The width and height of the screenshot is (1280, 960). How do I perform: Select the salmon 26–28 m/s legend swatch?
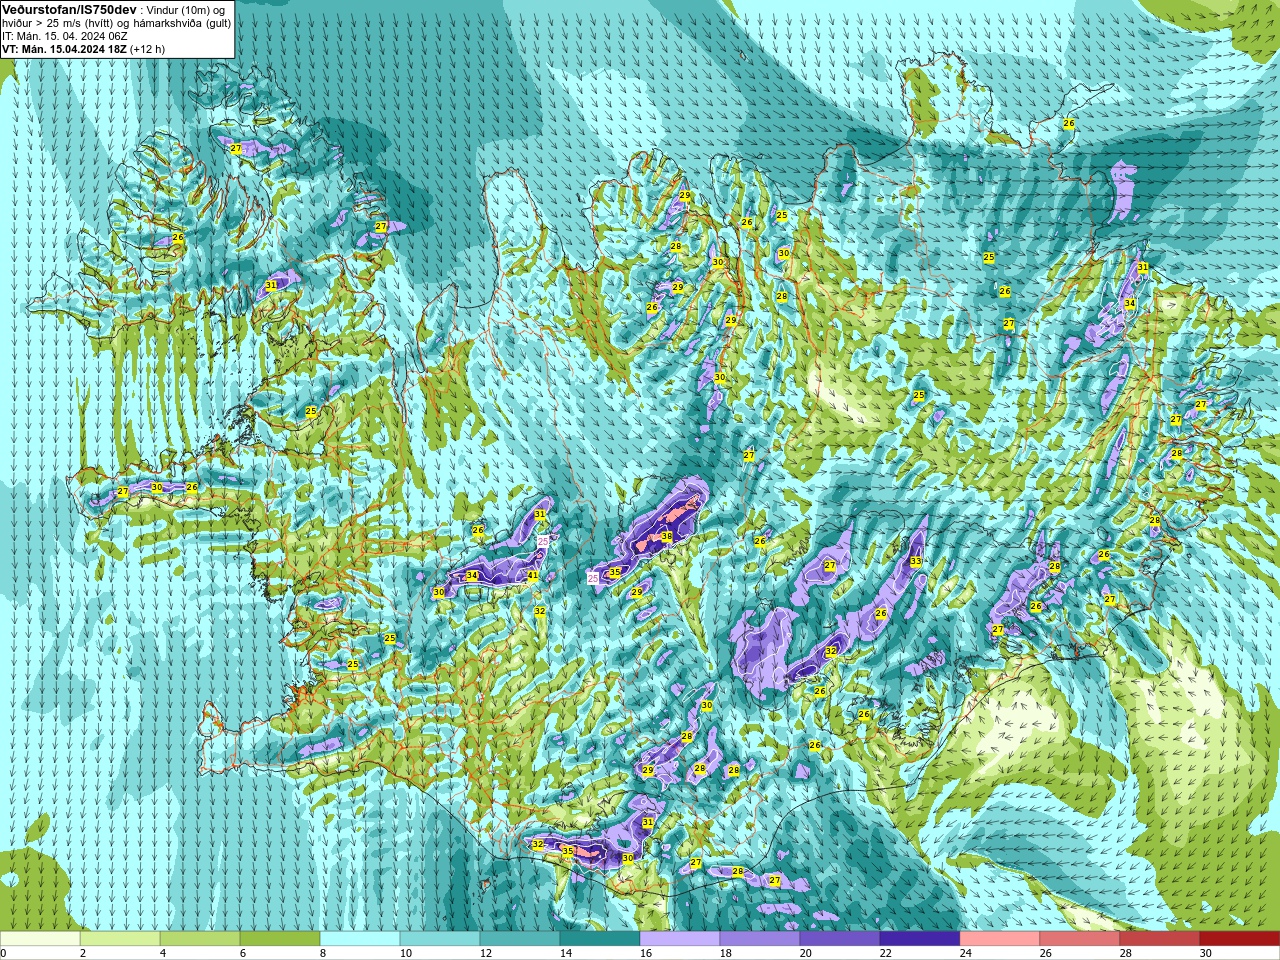pos(1080,939)
